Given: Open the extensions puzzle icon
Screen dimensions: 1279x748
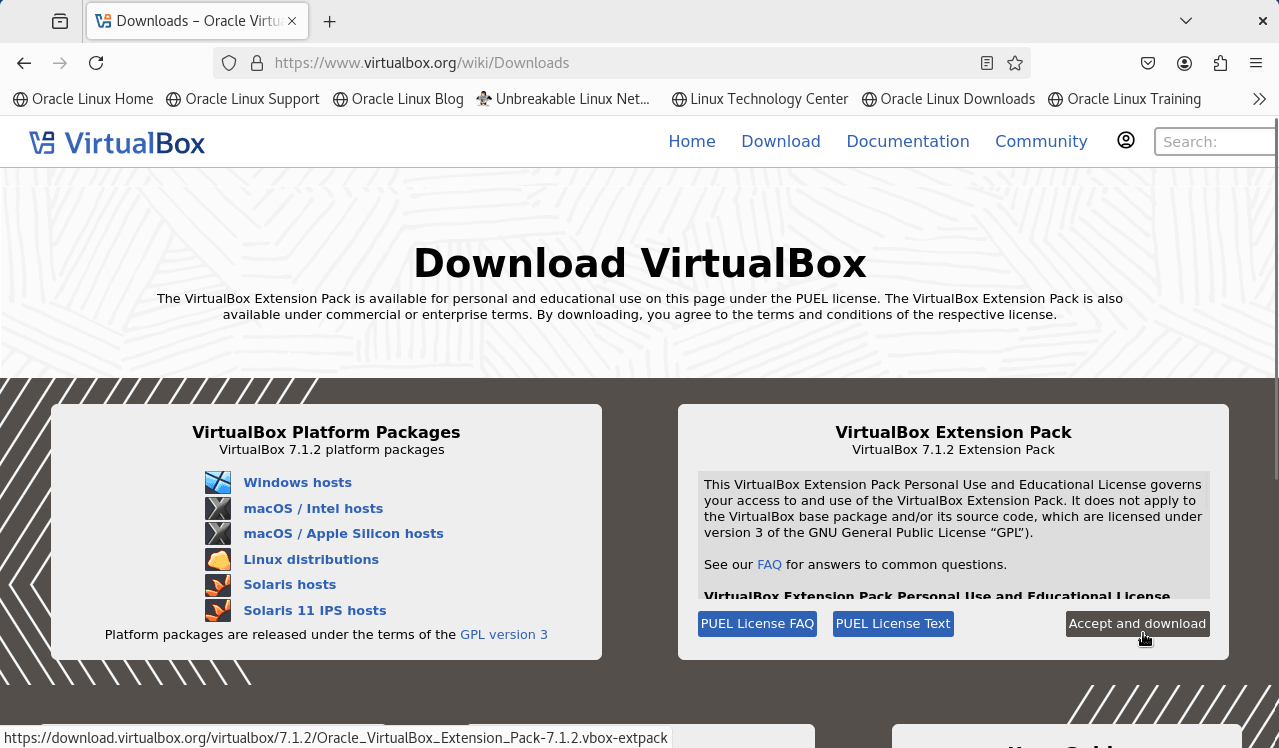Looking at the screenshot, I should [x=1220, y=63].
